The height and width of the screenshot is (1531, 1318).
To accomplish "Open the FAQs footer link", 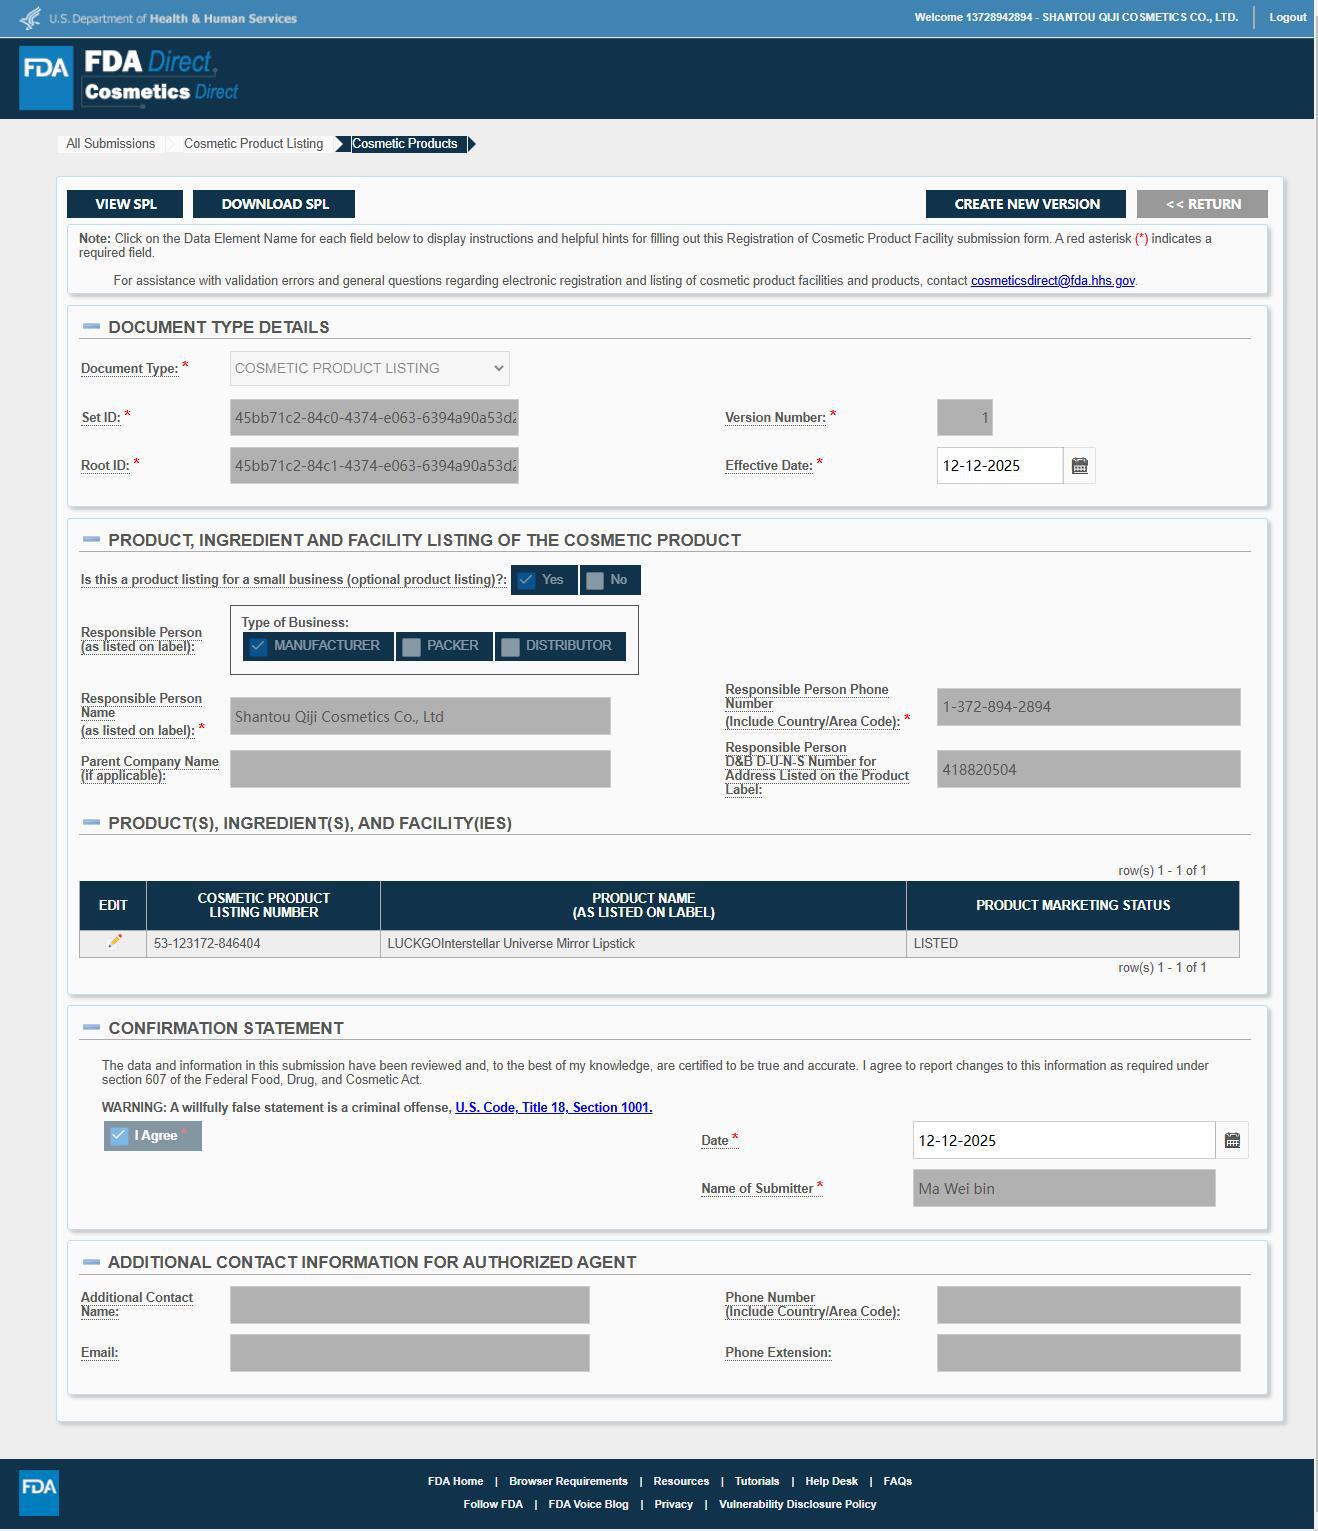I will (x=897, y=1481).
